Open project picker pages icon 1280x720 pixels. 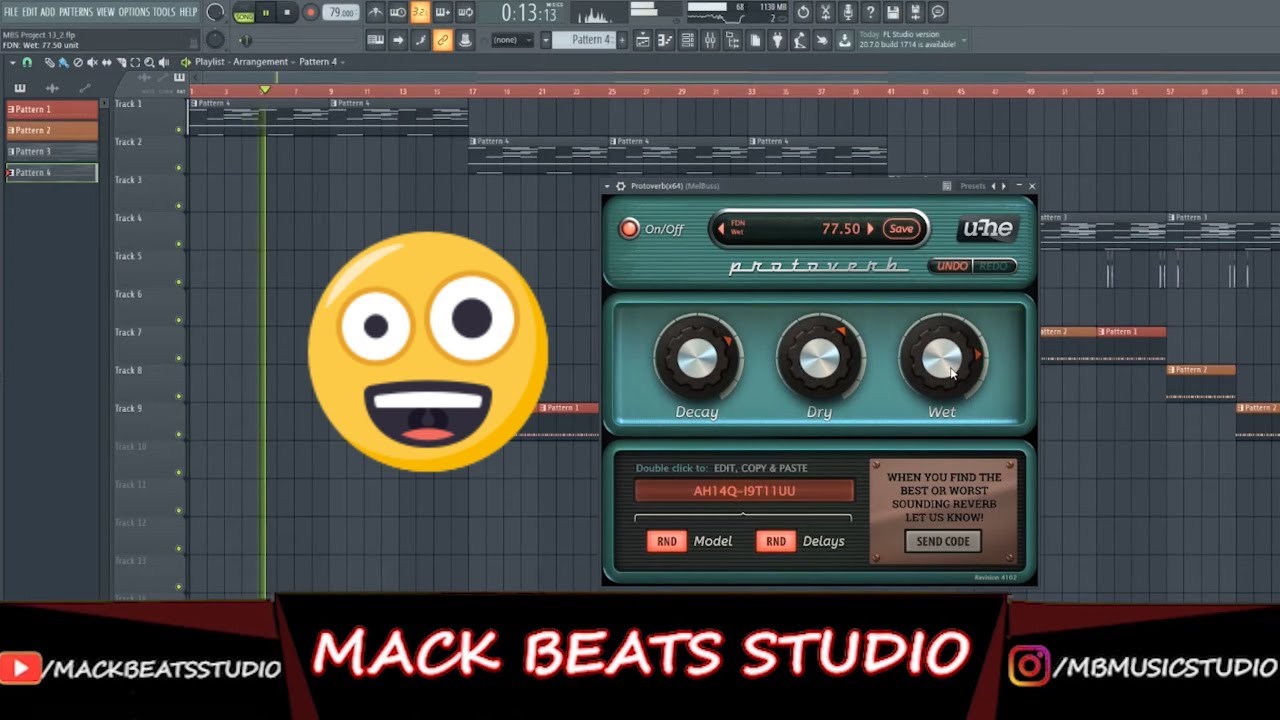(756, 40)
